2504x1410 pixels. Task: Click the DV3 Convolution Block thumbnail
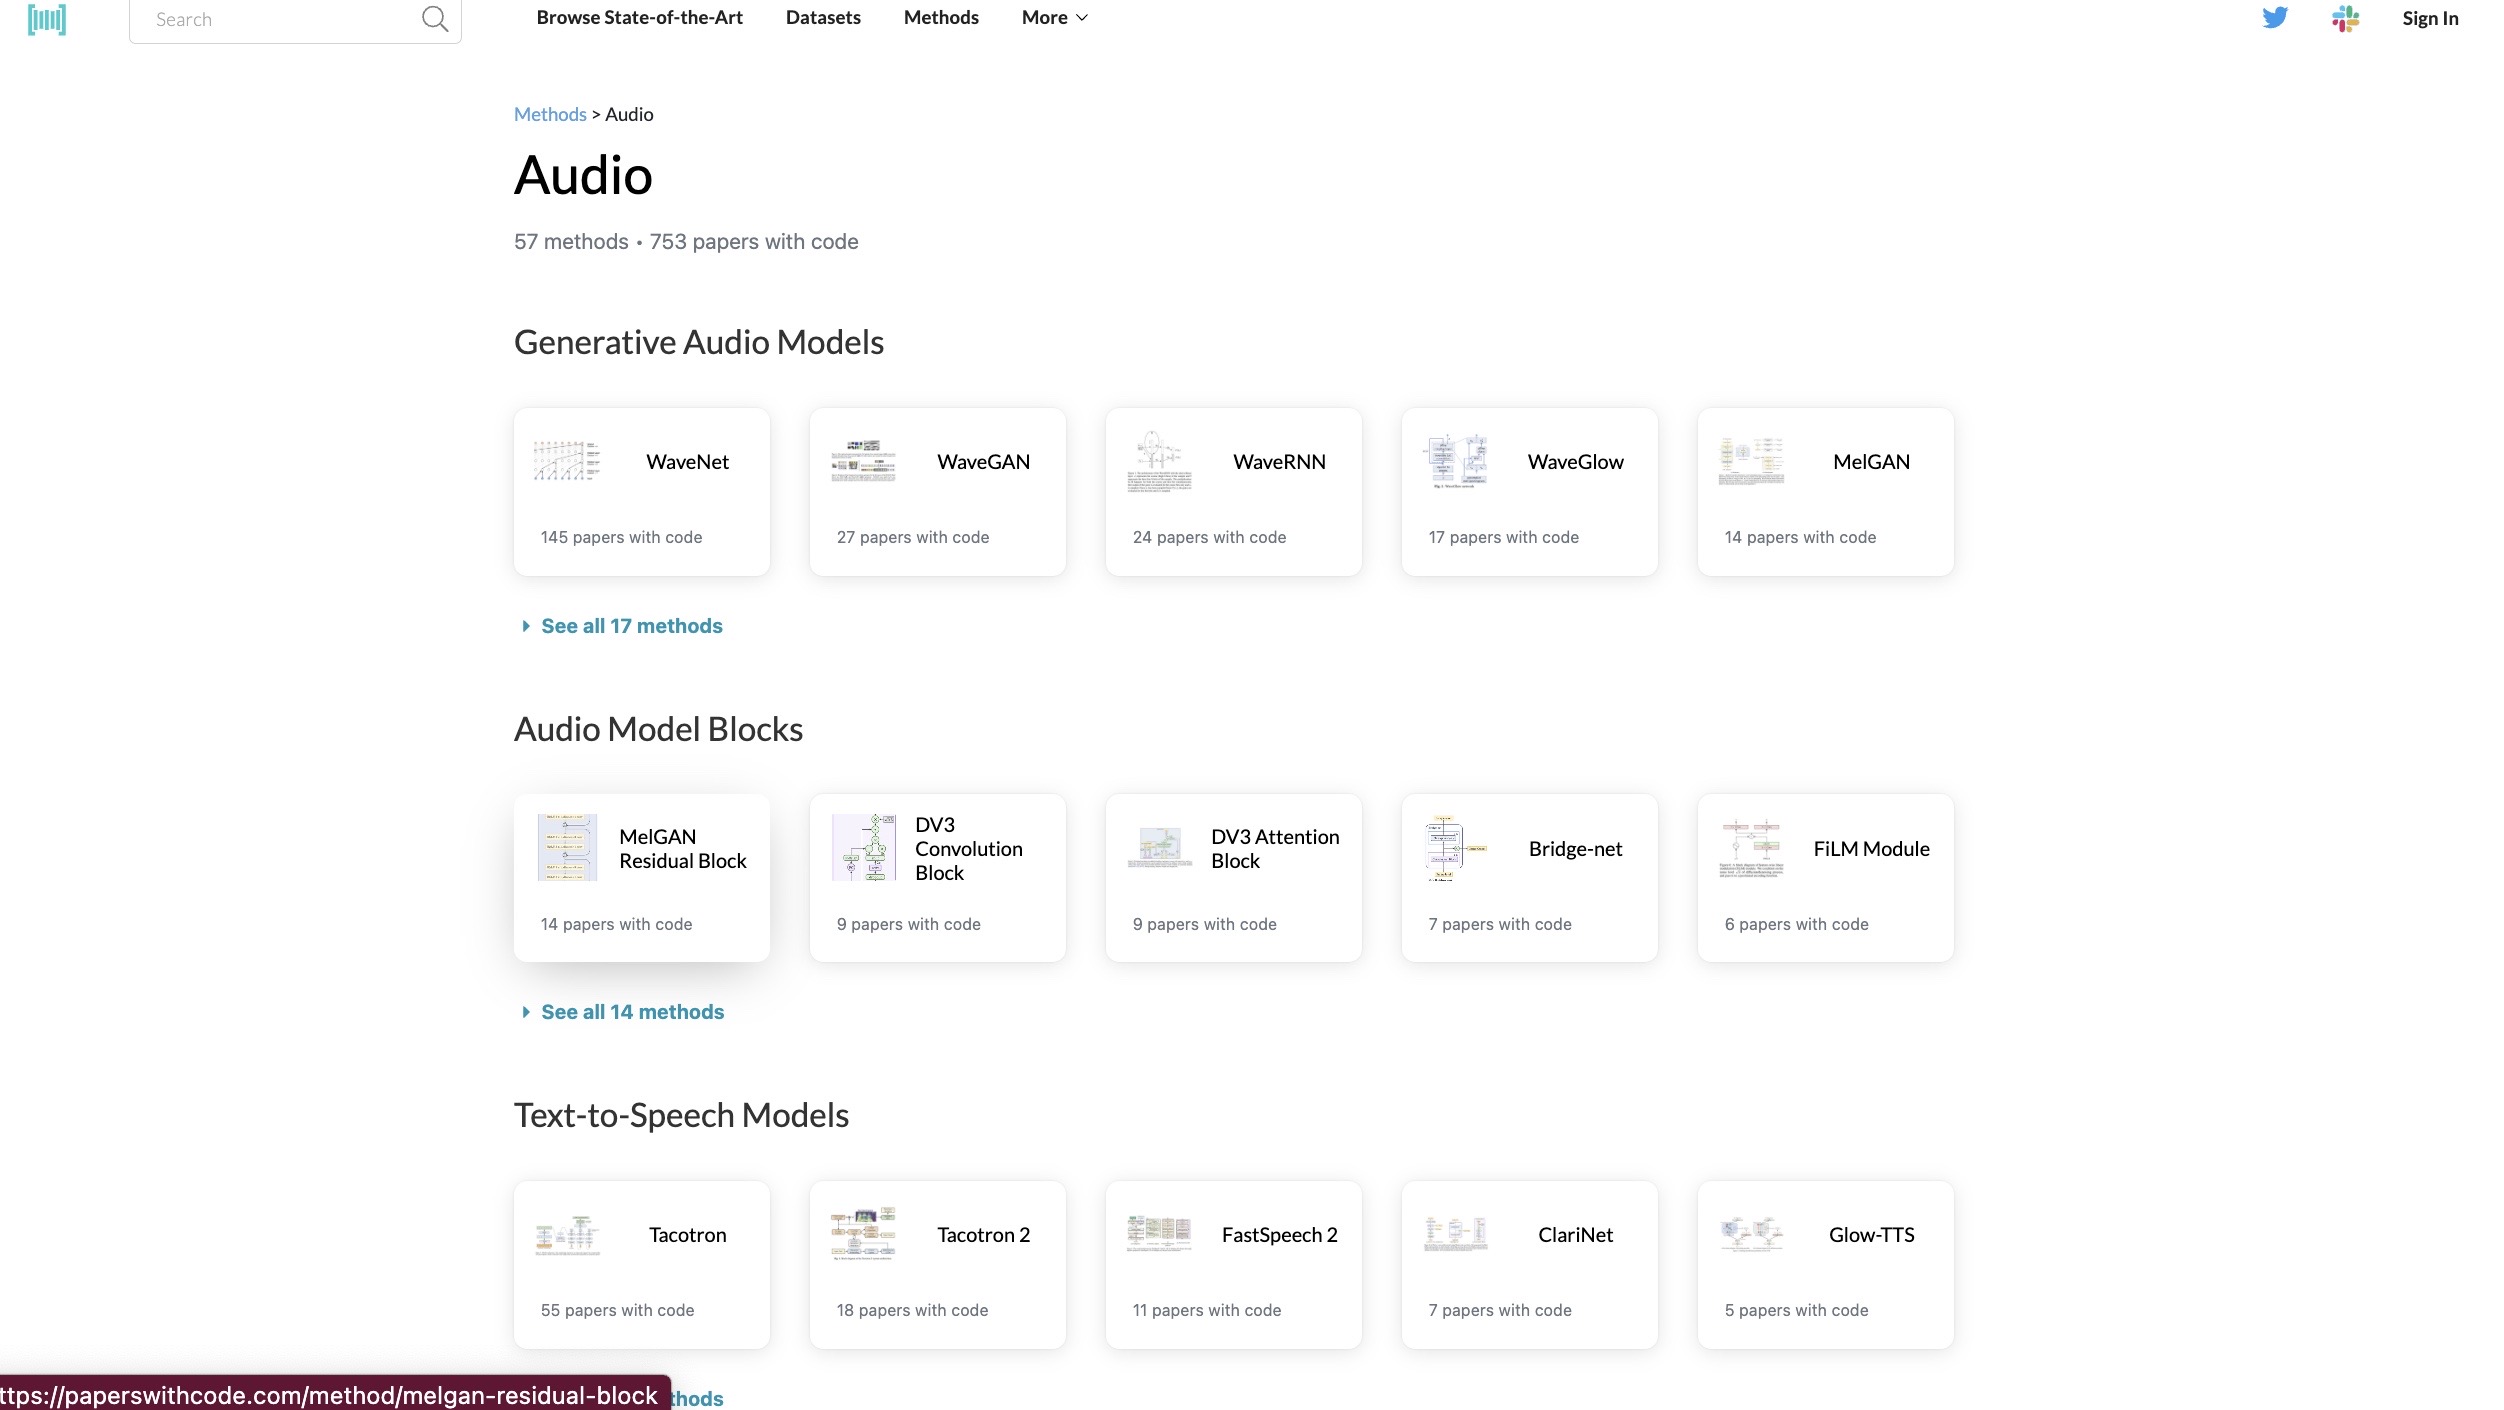864,847
